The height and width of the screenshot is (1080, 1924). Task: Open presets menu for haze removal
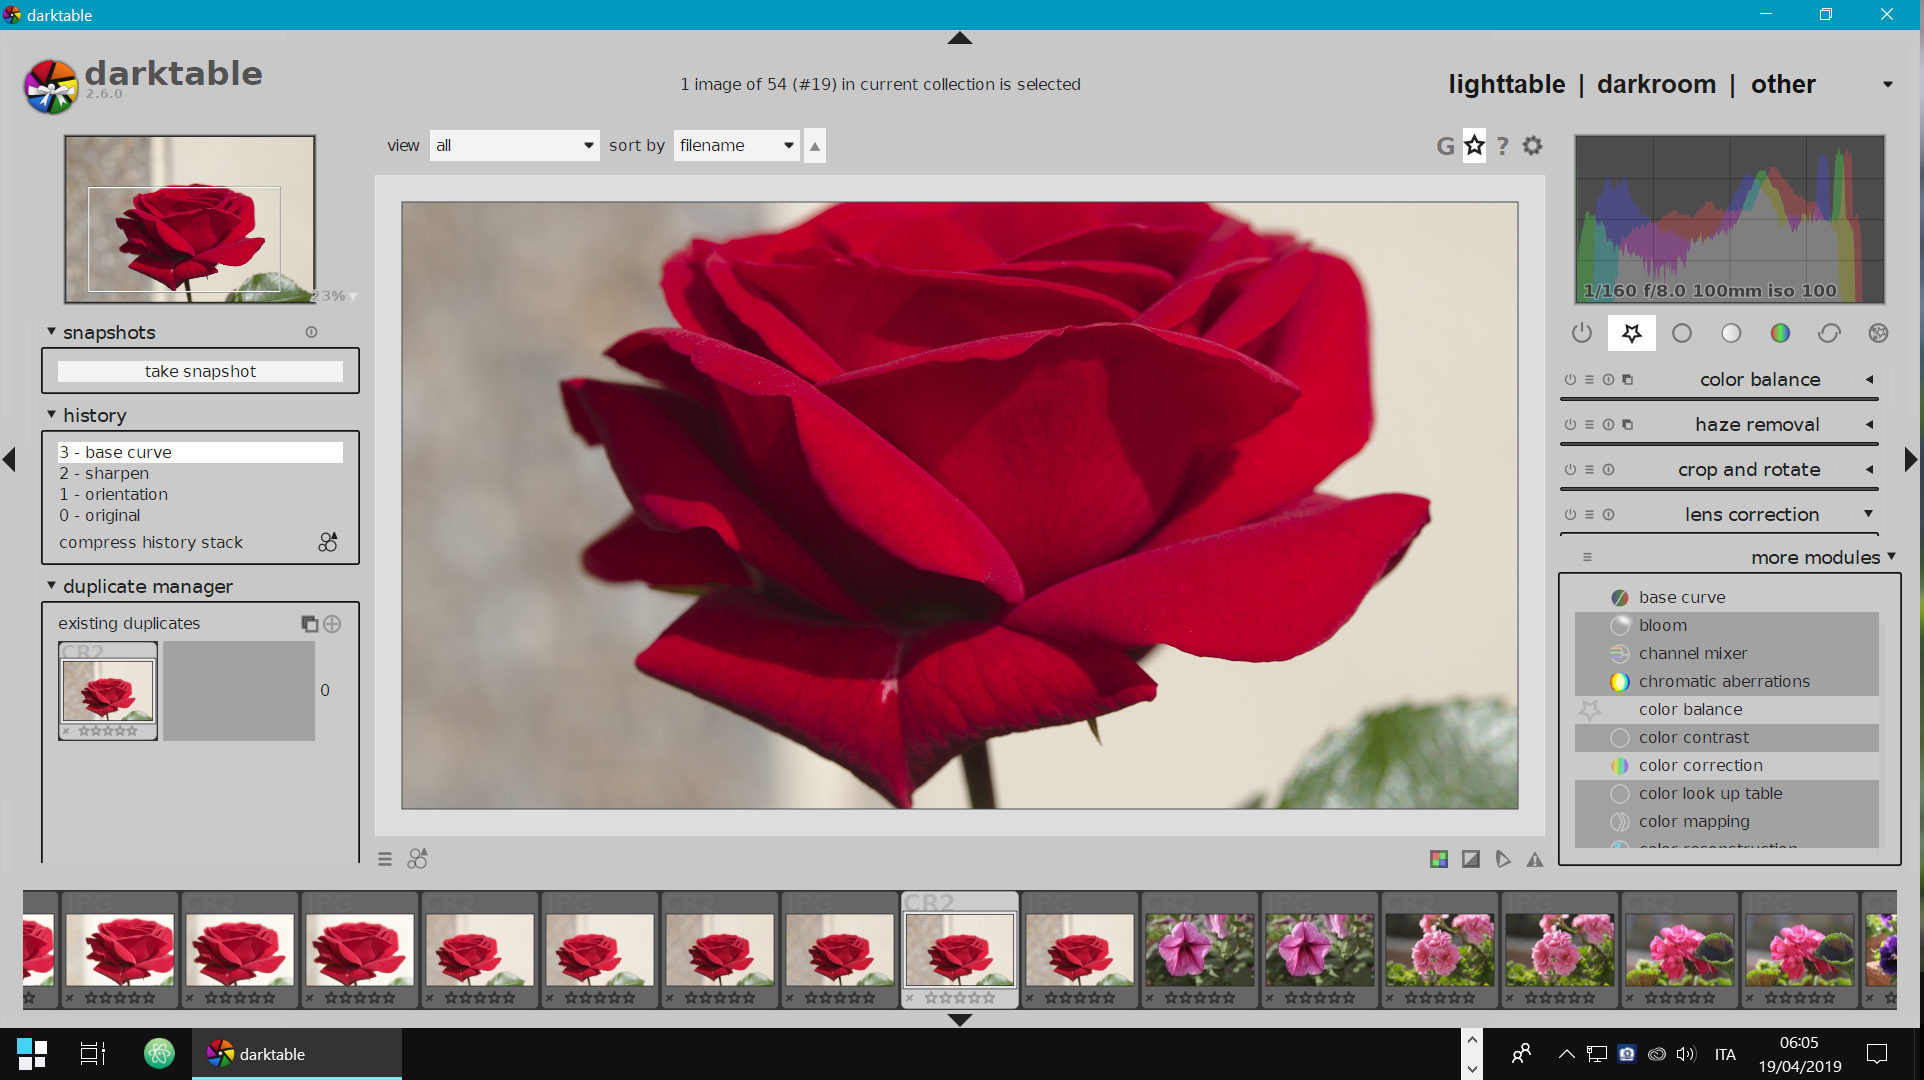click(1589, 425)
